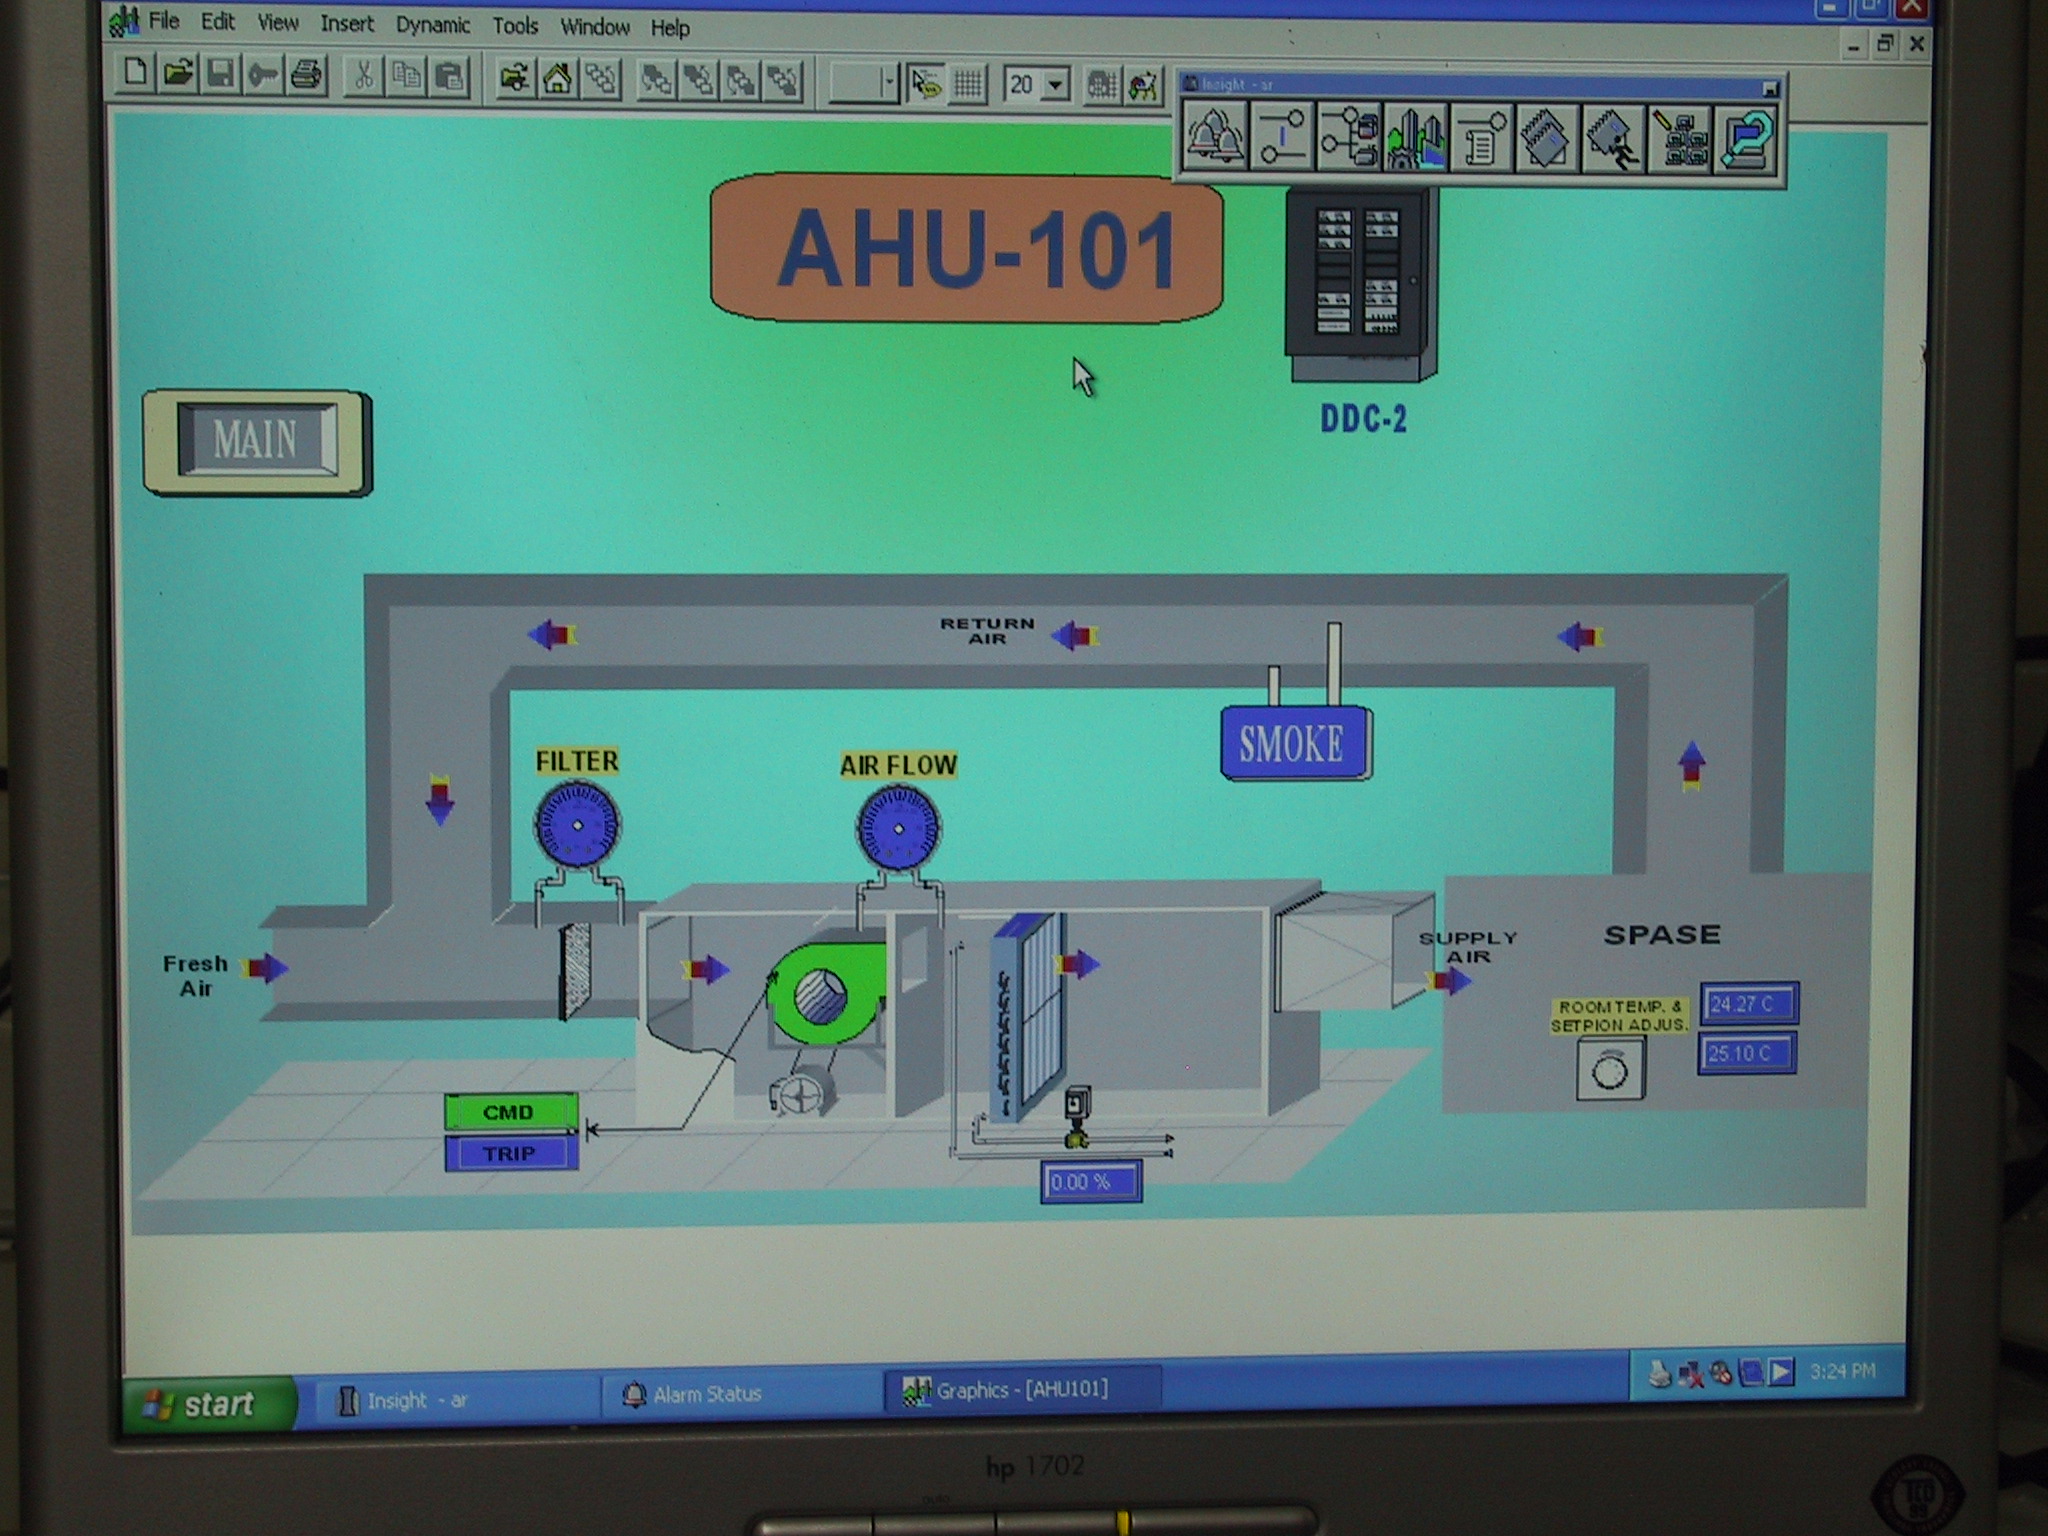This screenshot has width=2048, height=1536.
Task: Click the green CMD fan command button
Action: click(510, 1112)
